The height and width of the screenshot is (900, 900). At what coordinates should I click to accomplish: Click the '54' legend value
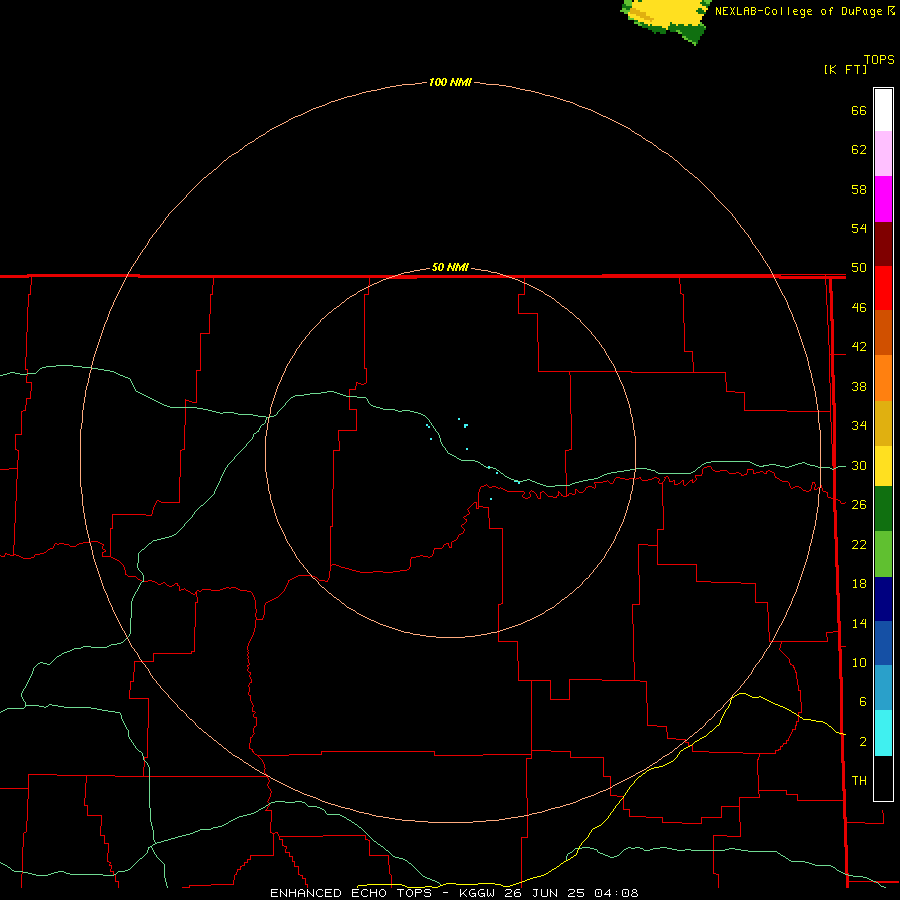click(859, 228)
